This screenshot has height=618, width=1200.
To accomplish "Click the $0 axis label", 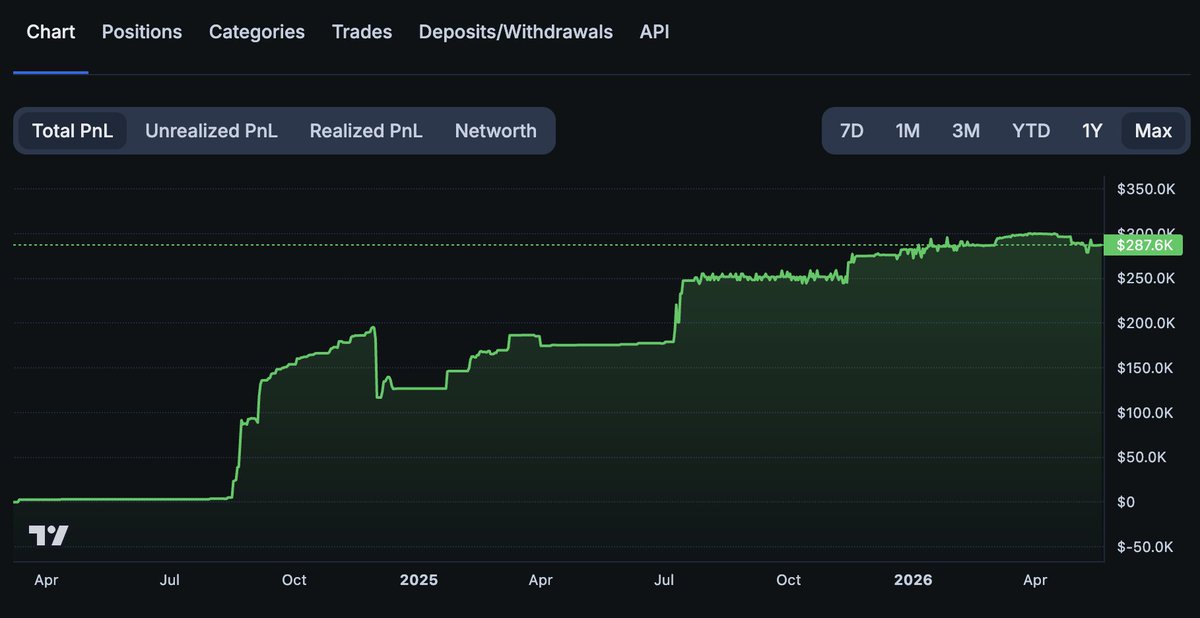I will click(x=1126, y=502).
